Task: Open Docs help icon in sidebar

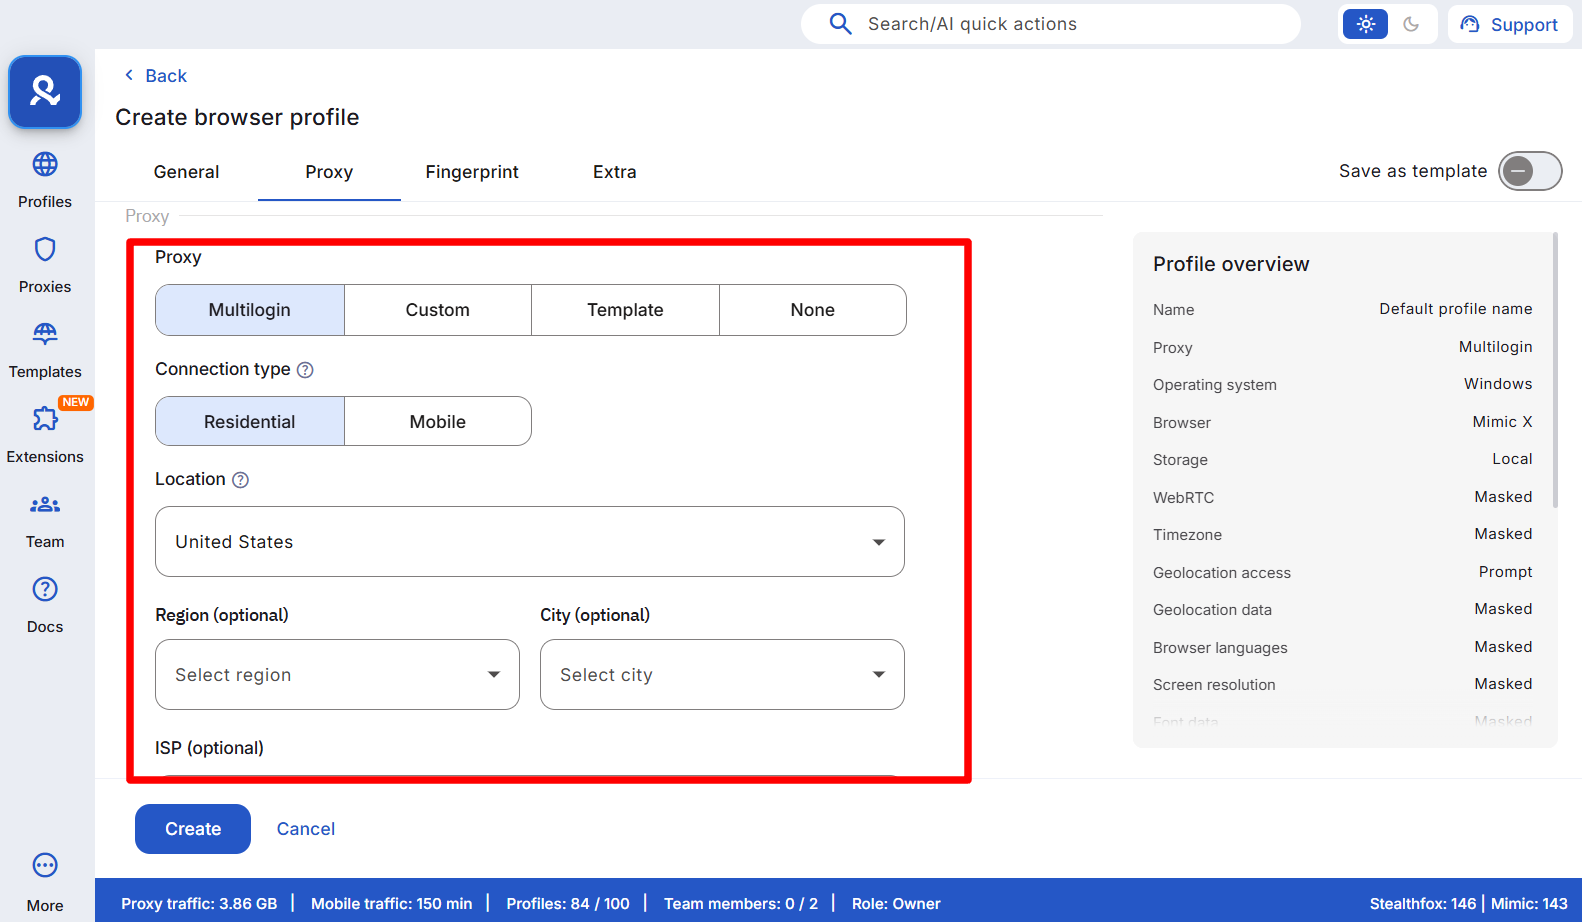Action: [x=45, y=590]
